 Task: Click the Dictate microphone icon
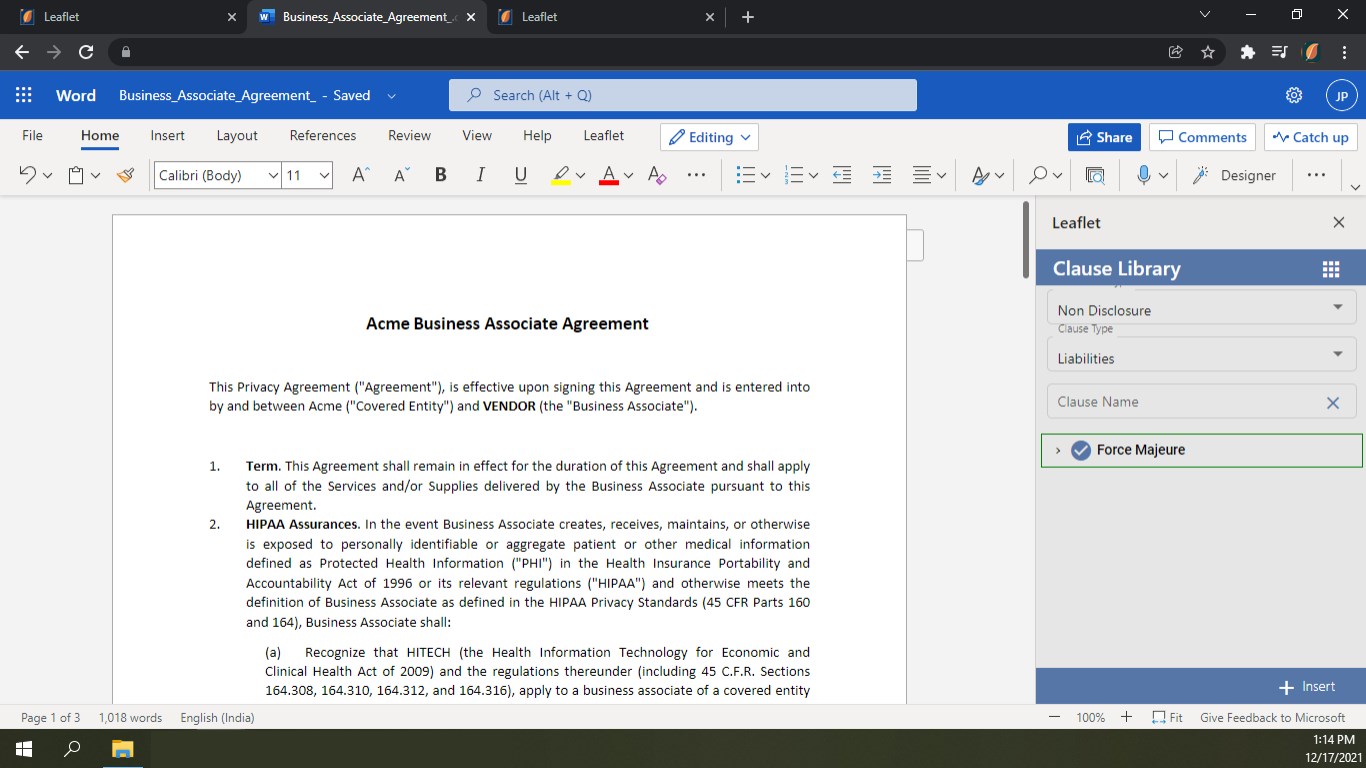(x=1144, y=175)
